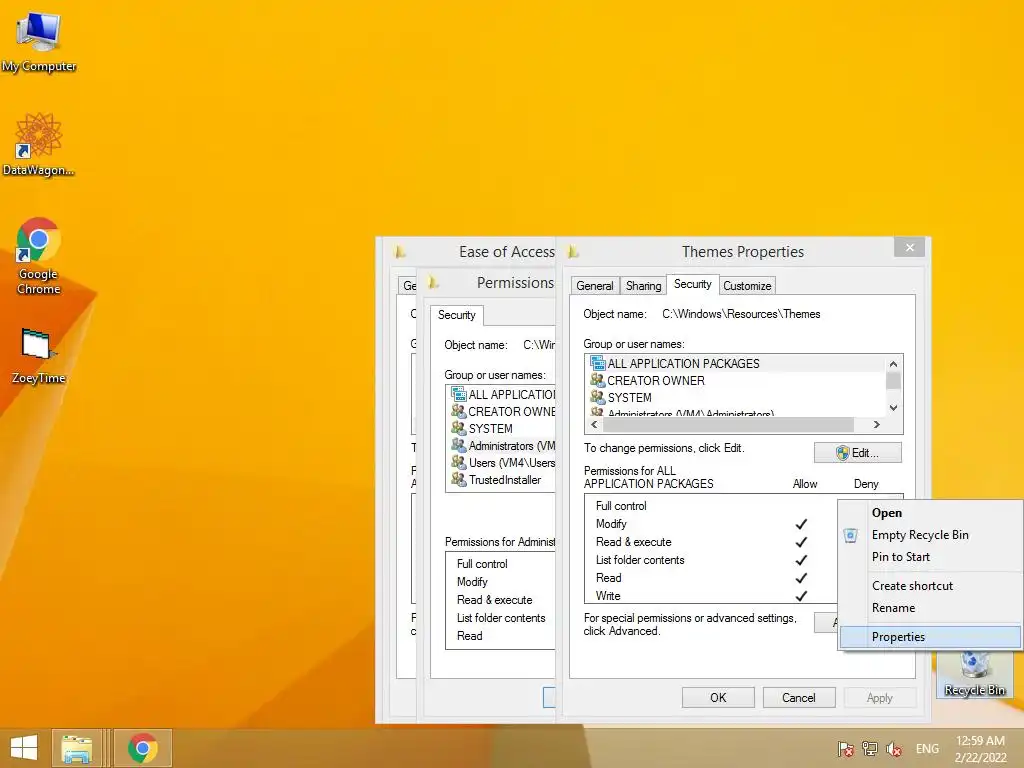Screen dimensions: 1024x768
Task: Select CREATOR OWNER in Permissions window
Action: 502,411
